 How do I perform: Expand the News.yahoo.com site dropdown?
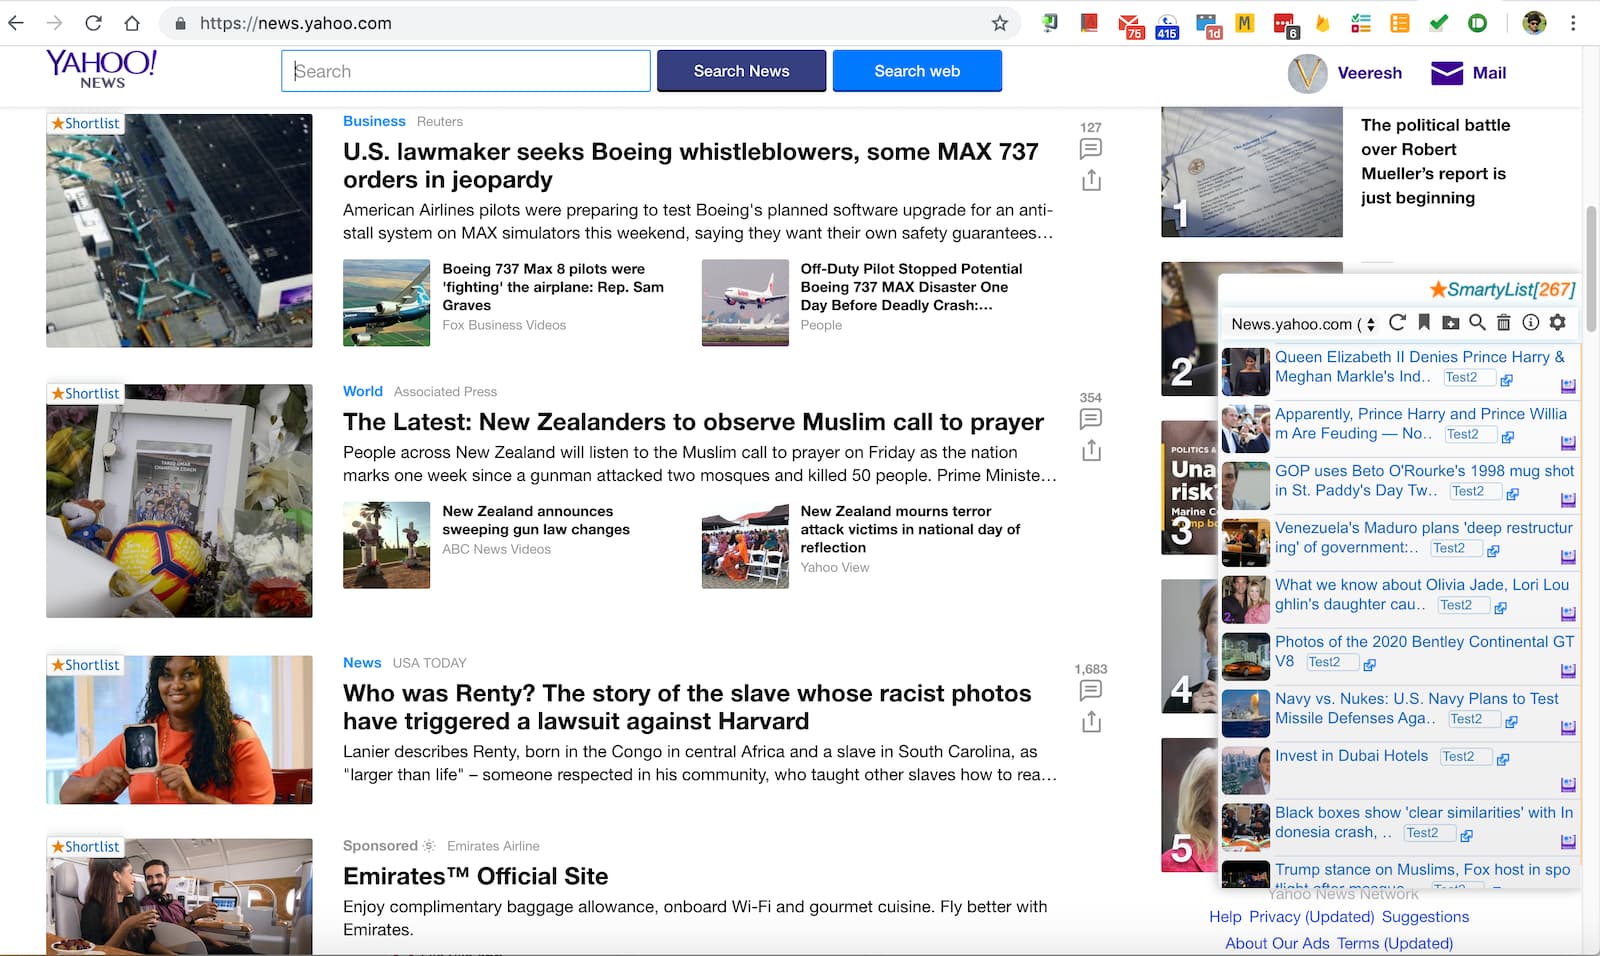[1303, 324]
